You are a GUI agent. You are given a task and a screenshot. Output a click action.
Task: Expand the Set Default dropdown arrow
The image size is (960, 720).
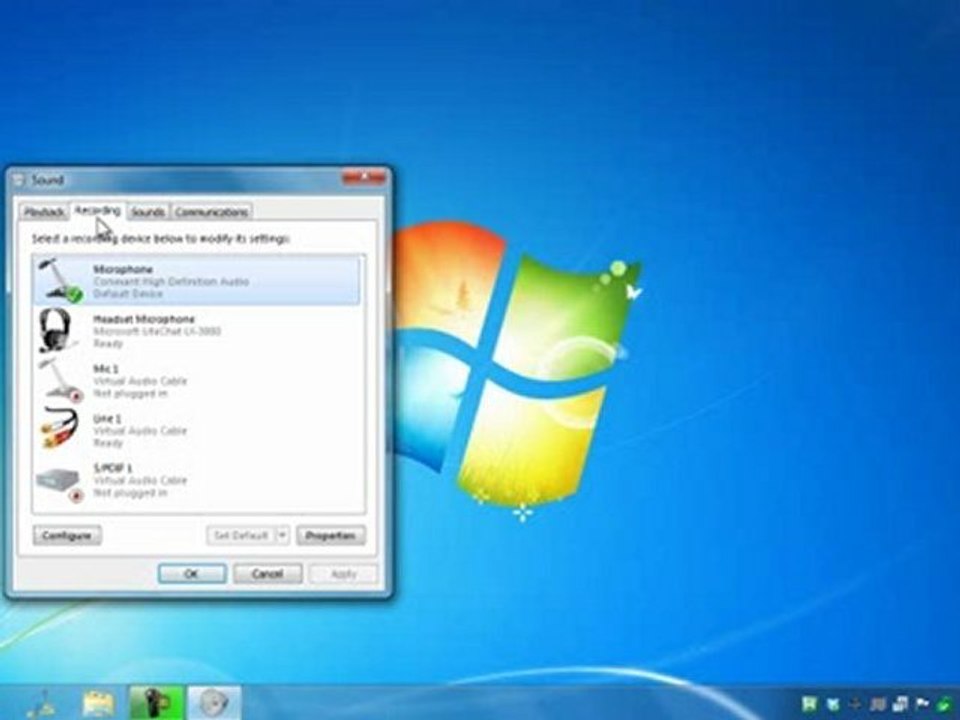pyautogui.click(x=282, y=536)
